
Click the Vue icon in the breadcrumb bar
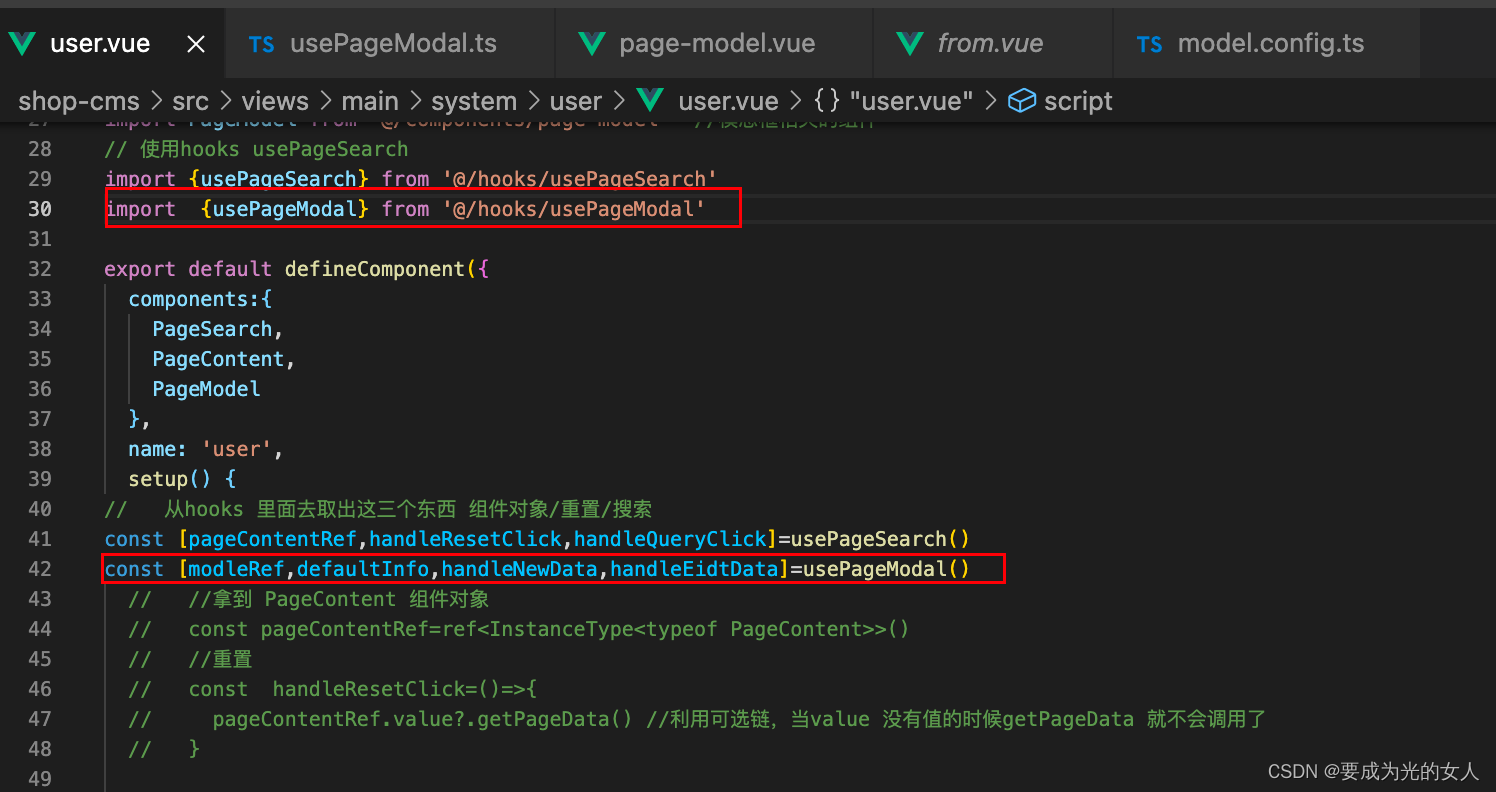pos(651,100)
